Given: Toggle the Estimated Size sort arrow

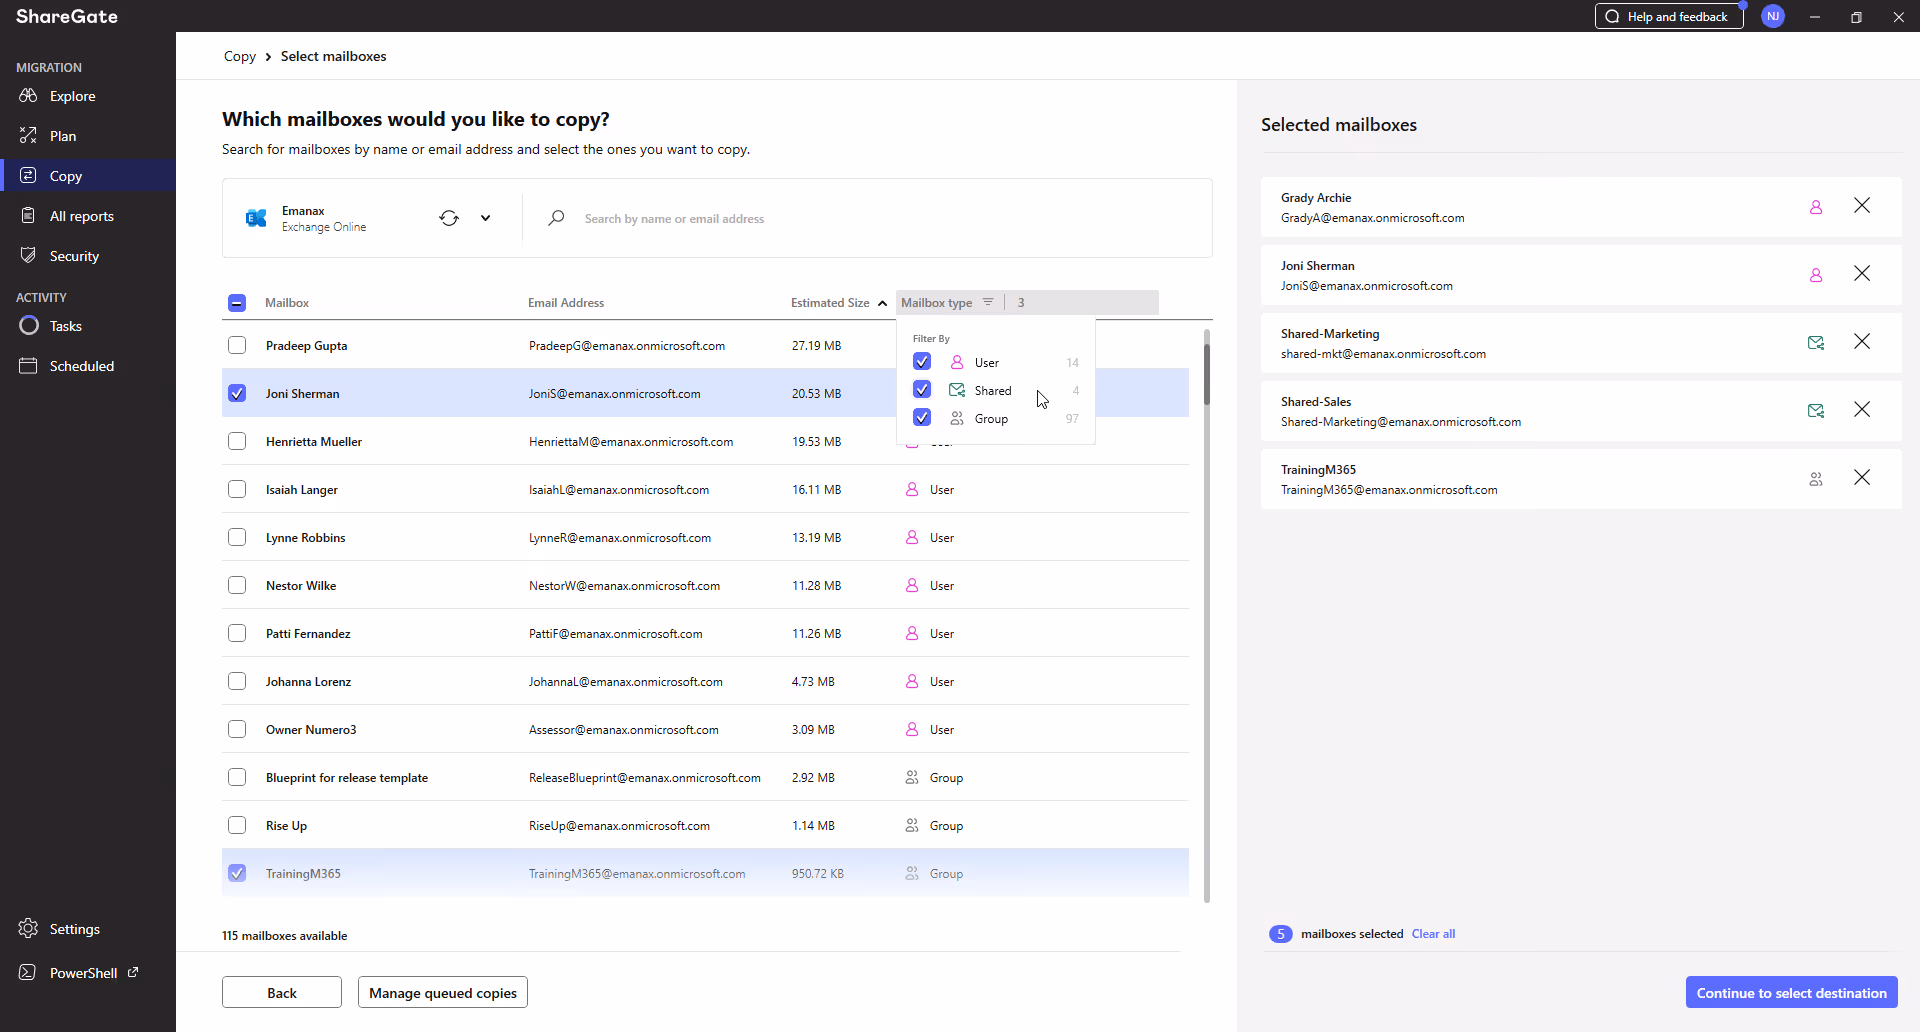Looking at the screenshot, I should (882, 303).
